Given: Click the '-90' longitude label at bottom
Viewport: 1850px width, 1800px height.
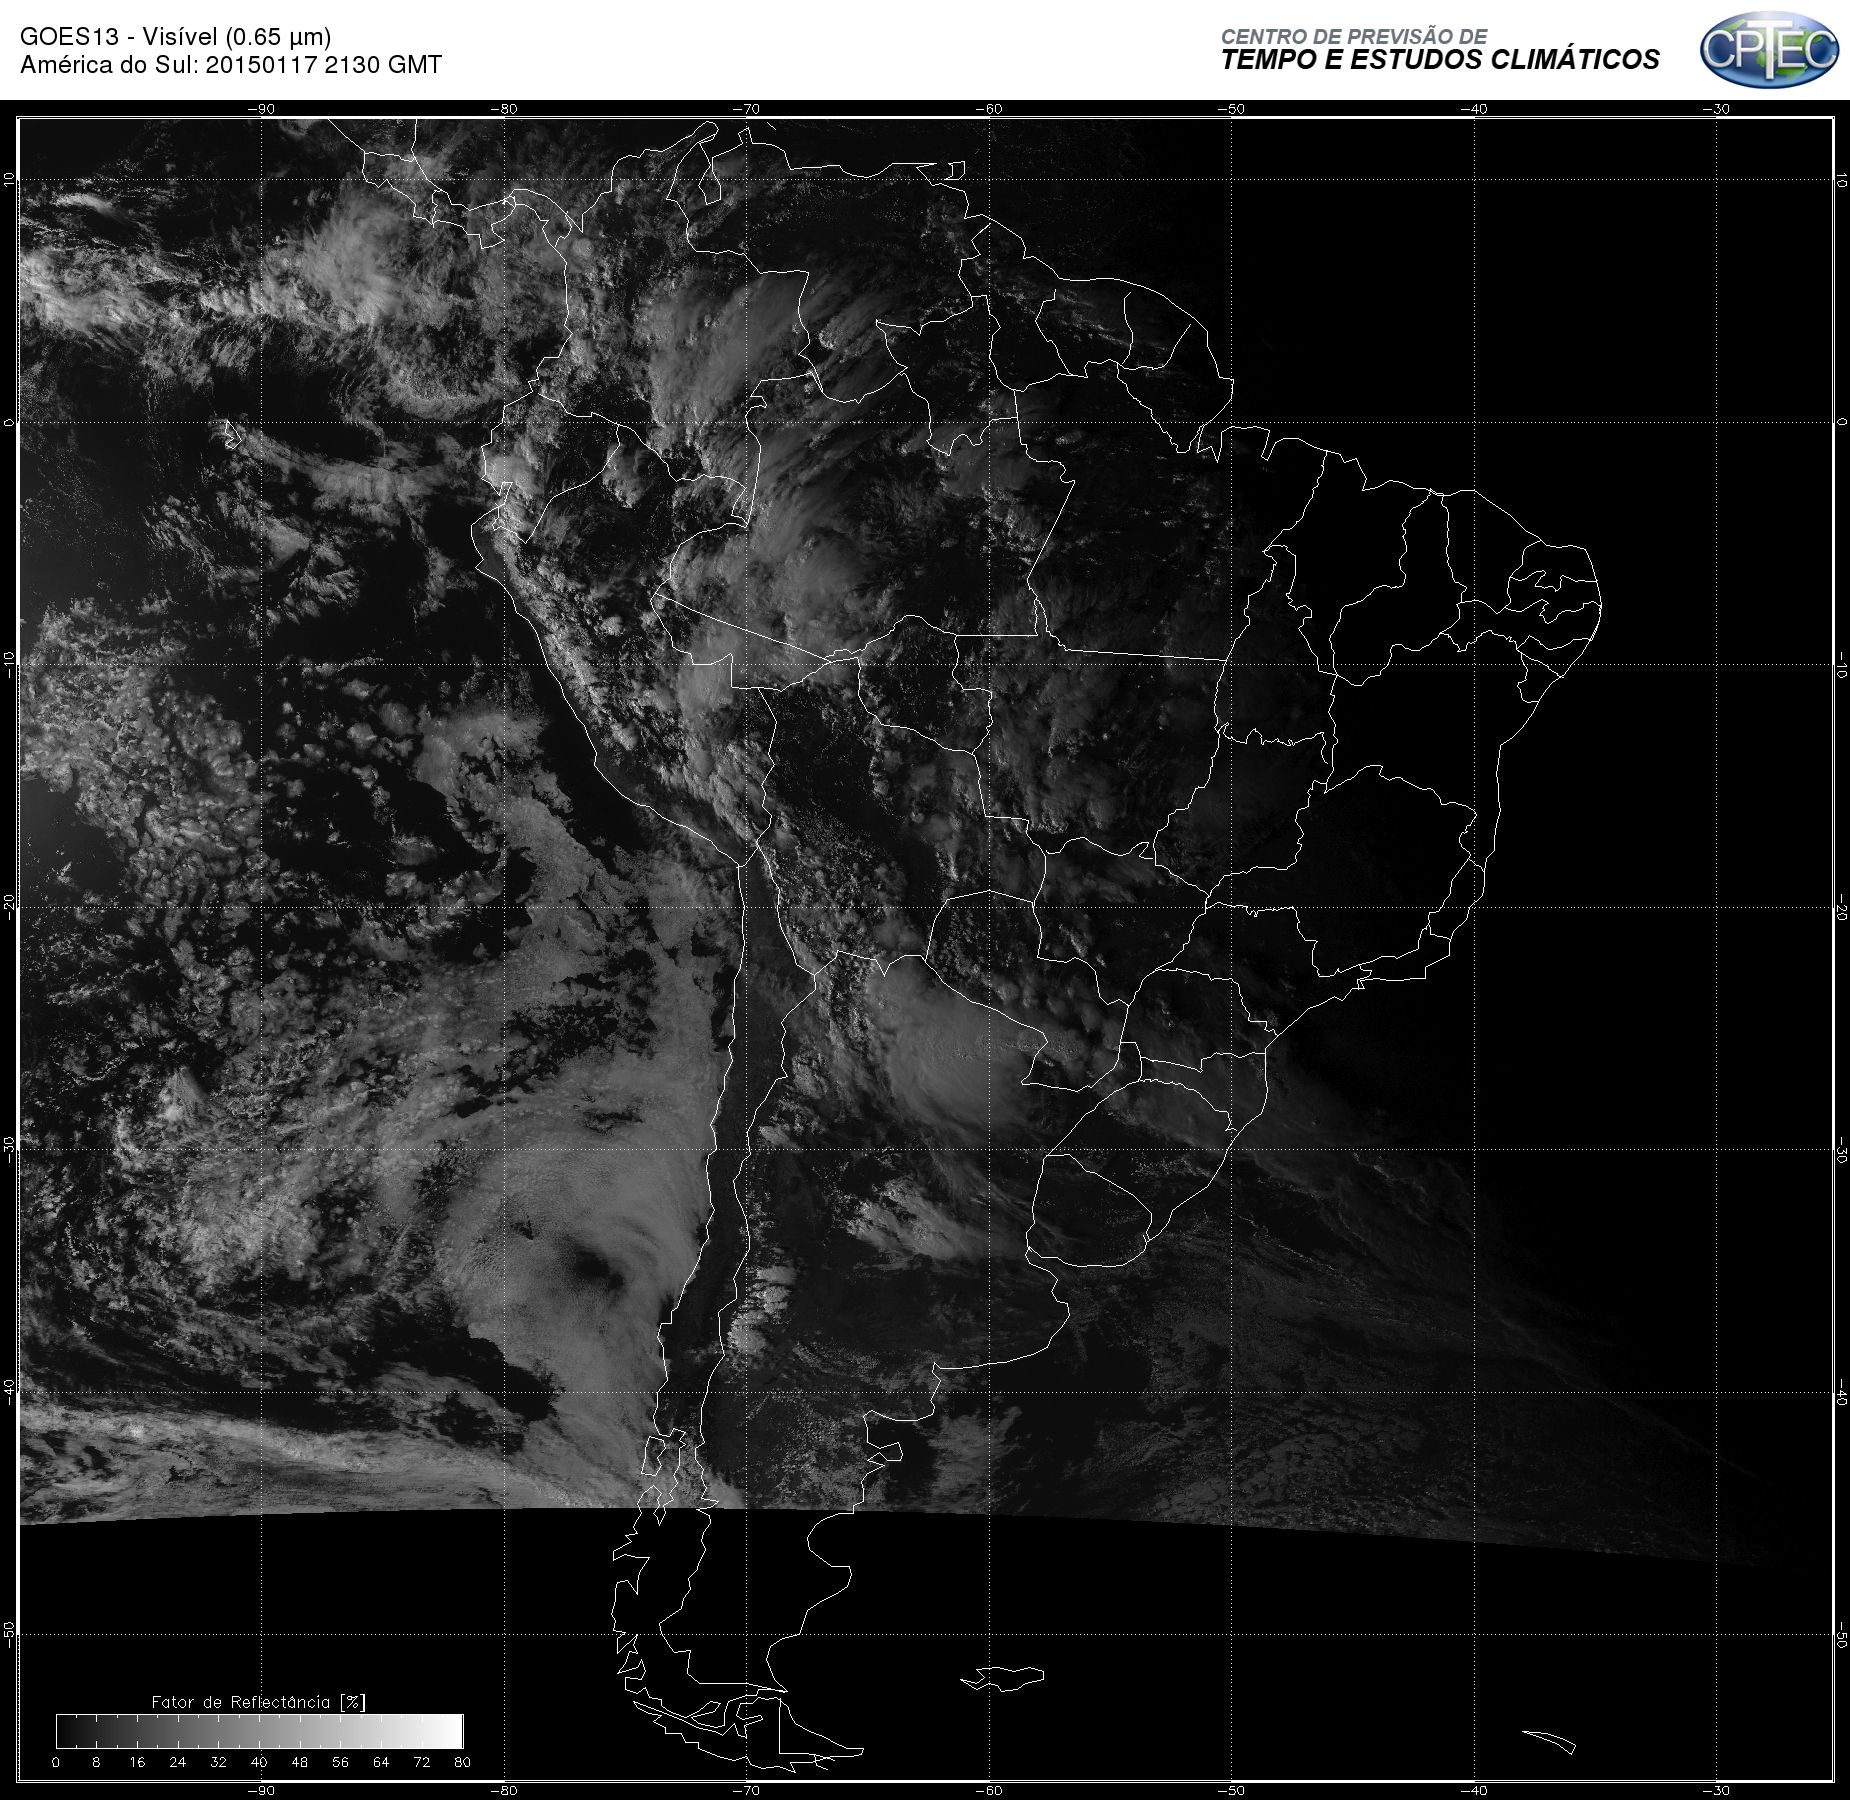Looking at the screenshot, I should pyautogui.click(x=261, y=1790).
